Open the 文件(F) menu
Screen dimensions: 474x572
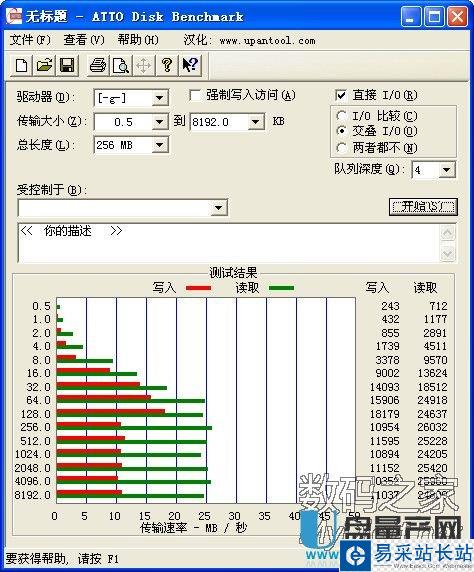[x=30, y=40]
